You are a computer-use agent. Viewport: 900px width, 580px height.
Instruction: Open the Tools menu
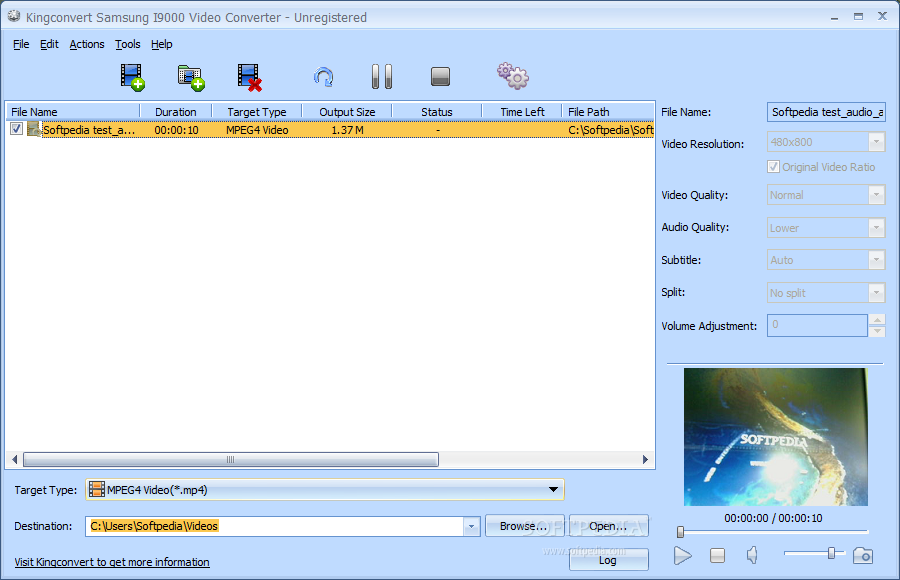click(127, 44)
